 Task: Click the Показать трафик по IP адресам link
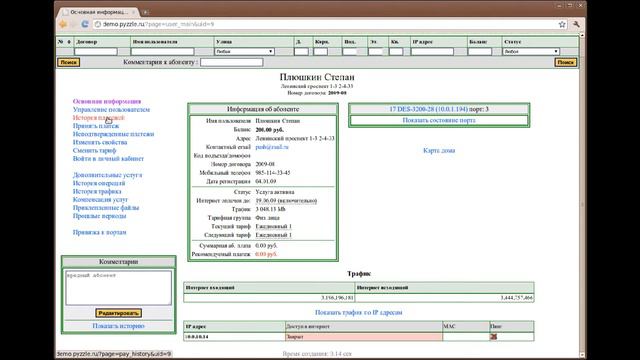[x=358, y=312]
